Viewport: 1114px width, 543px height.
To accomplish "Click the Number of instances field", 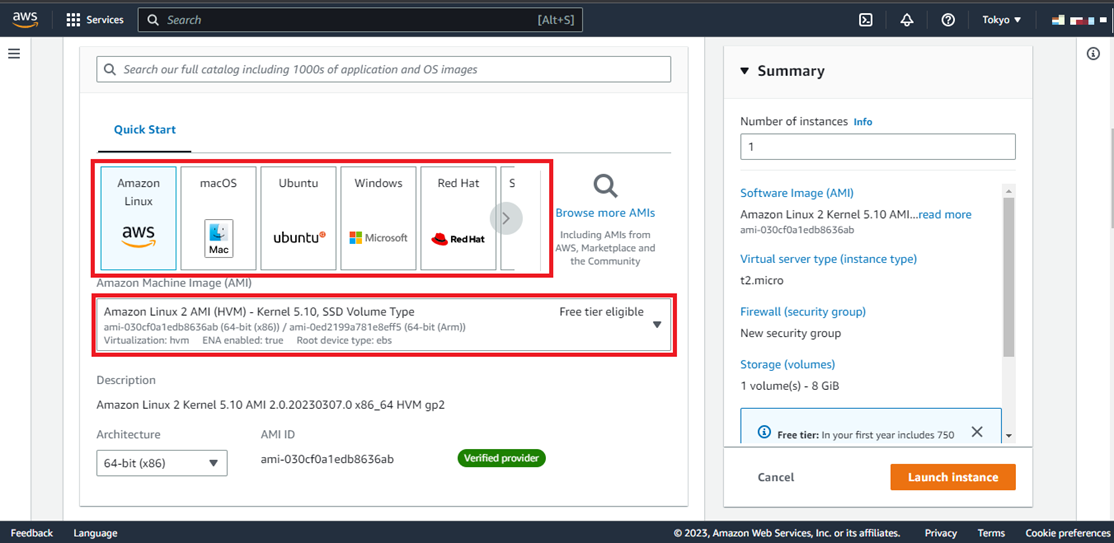I will tap(877, 147).
